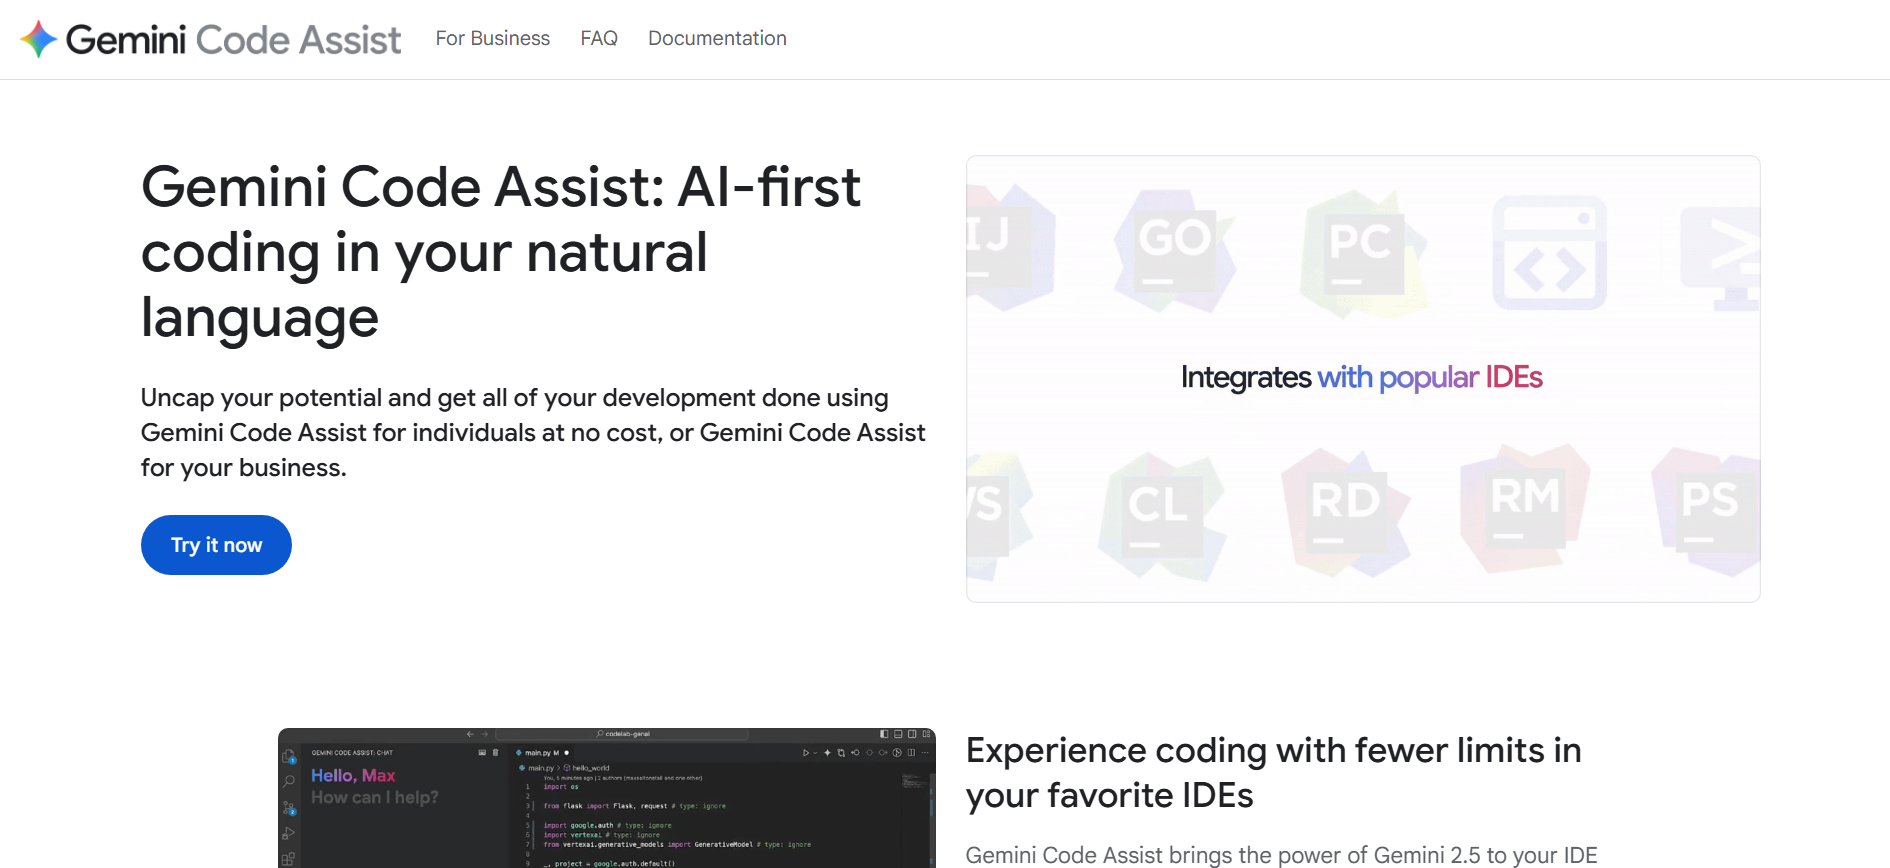This screenshot has height=868, width=1890.
Task: Click the Search magnifier icon in VS Code preview sidebar
Action: [288, 781]
